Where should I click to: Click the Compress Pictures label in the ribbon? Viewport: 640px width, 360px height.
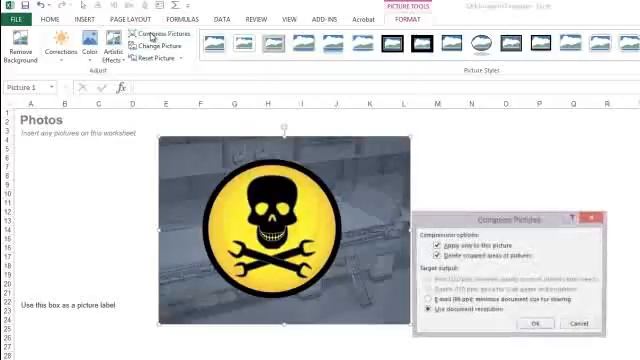164,33
